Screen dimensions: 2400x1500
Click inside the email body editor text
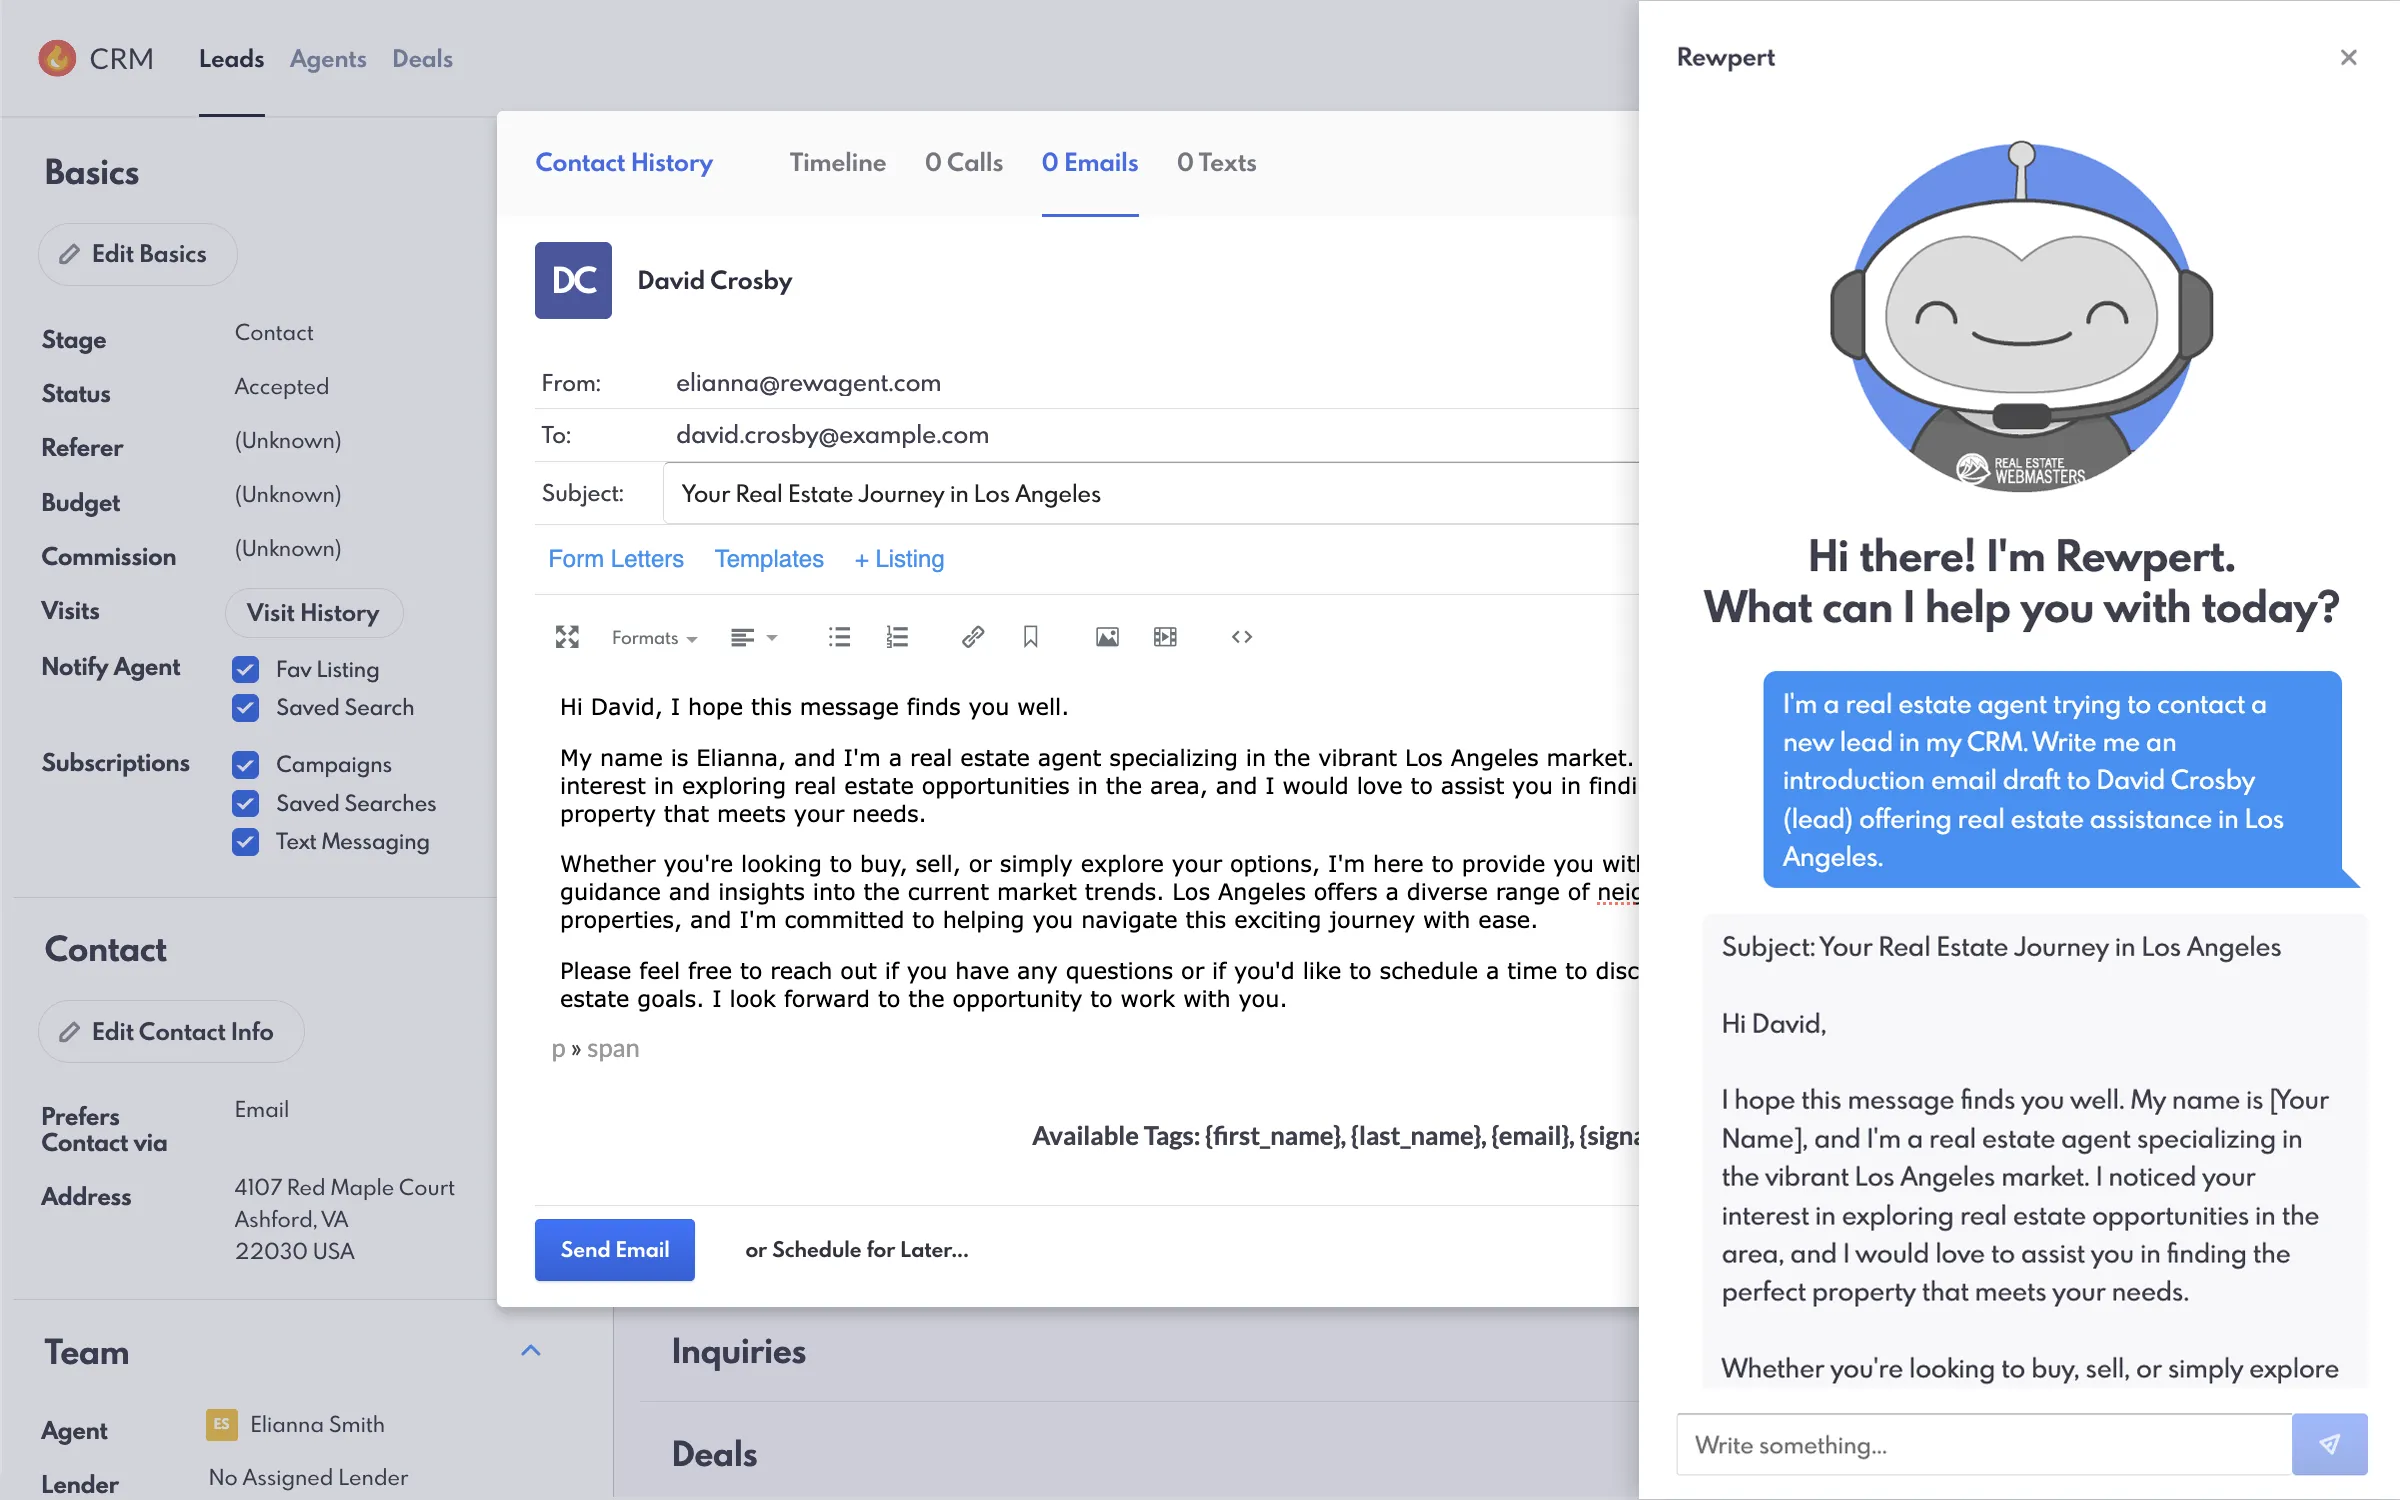1098,852
